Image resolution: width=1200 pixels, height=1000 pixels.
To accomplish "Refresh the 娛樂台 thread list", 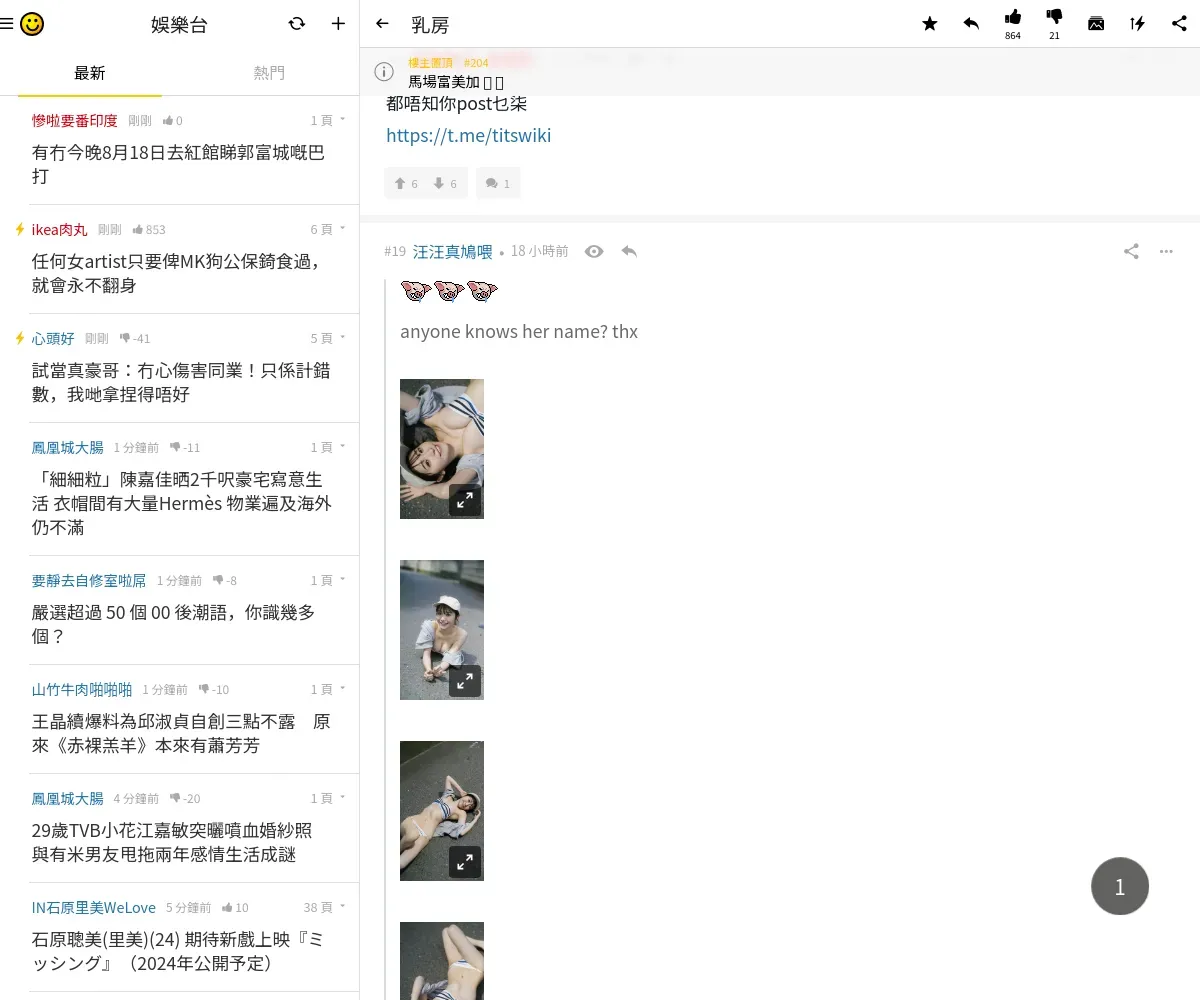I will (296, 24).
